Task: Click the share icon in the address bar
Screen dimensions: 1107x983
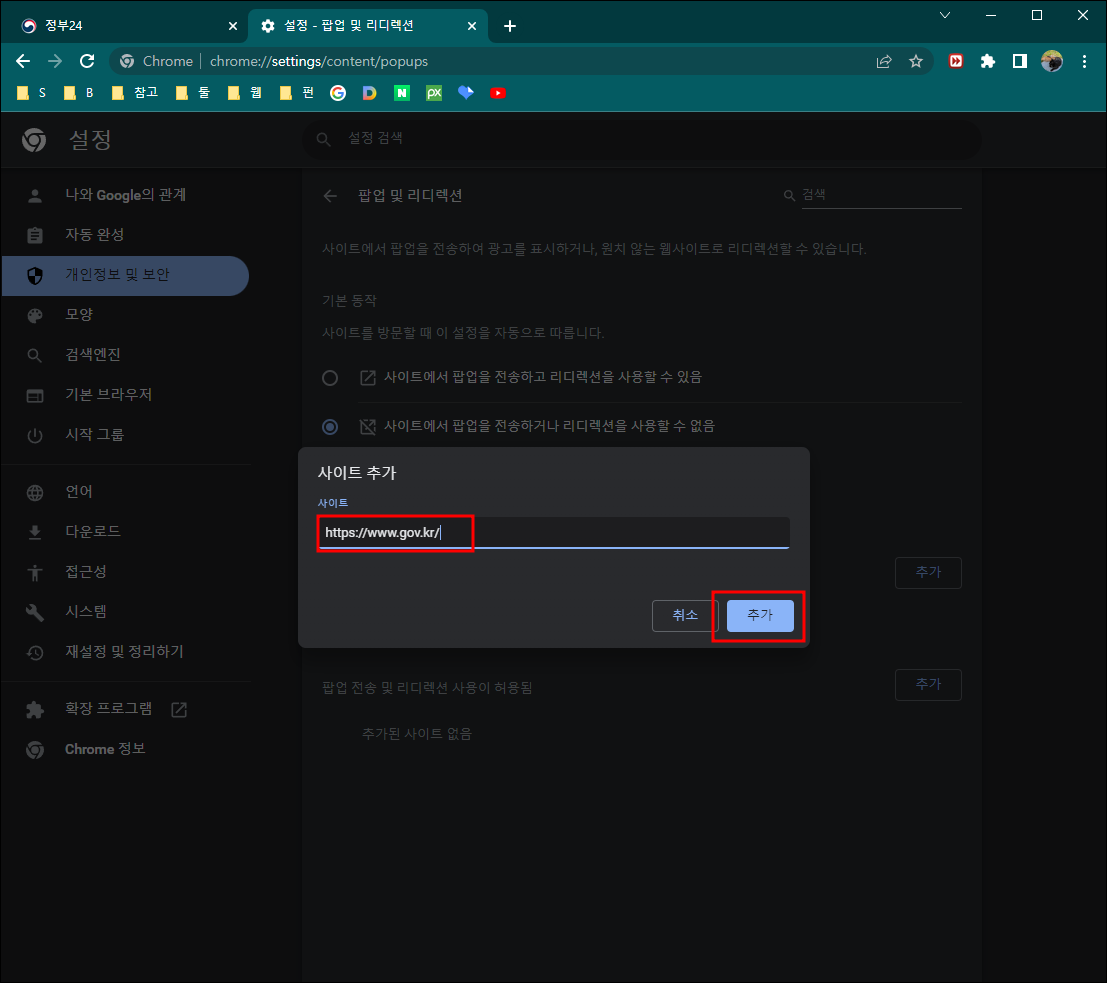Action: tap(884, 61)
